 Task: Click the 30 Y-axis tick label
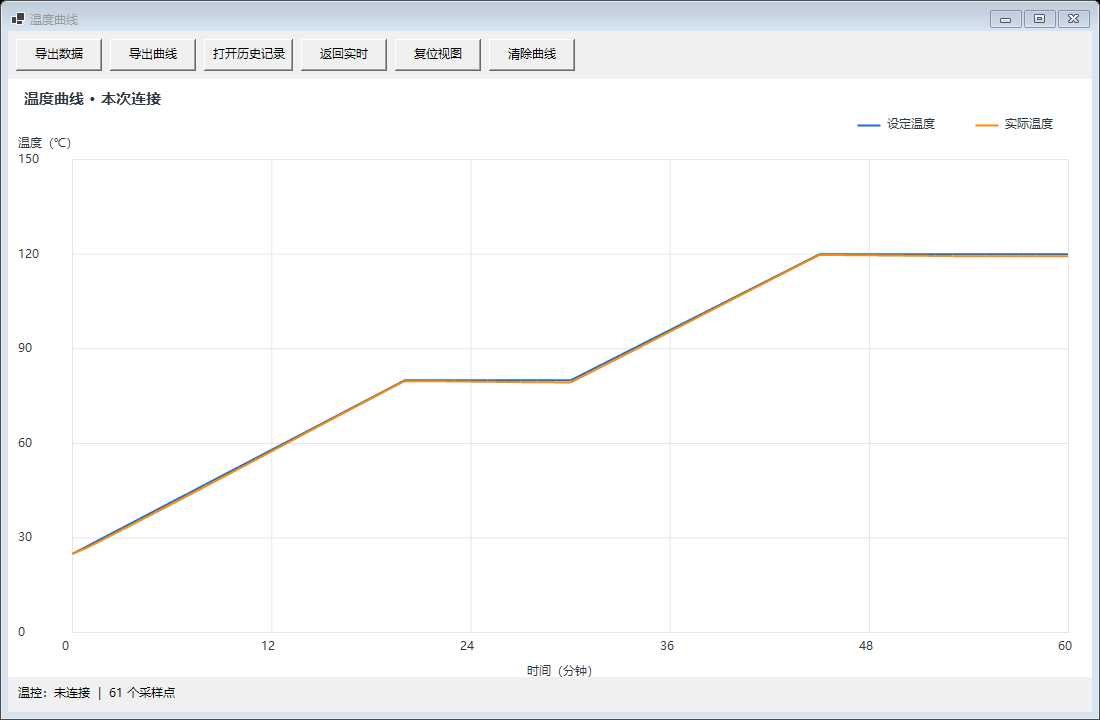coord(25,537)
